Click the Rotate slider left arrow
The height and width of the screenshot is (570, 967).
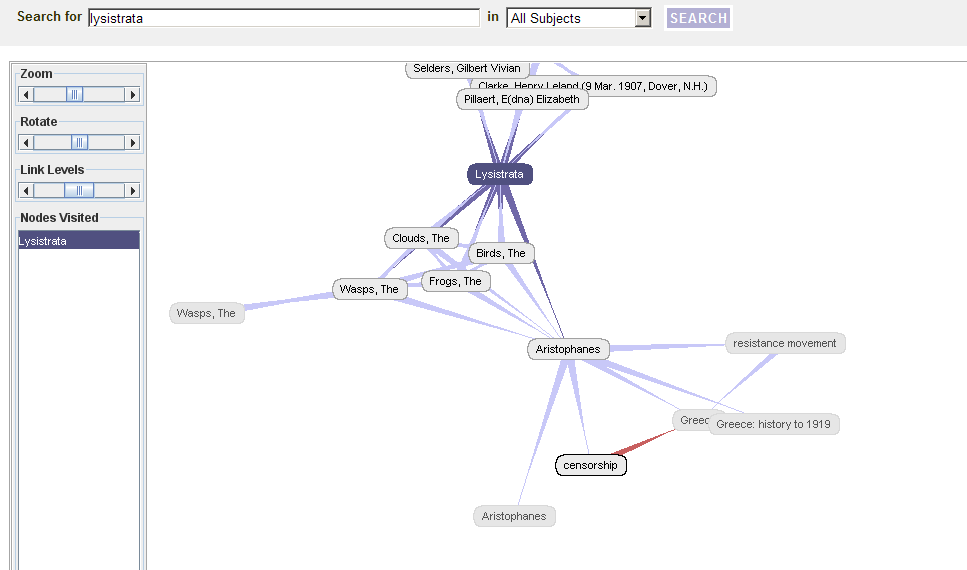[26, 142]
